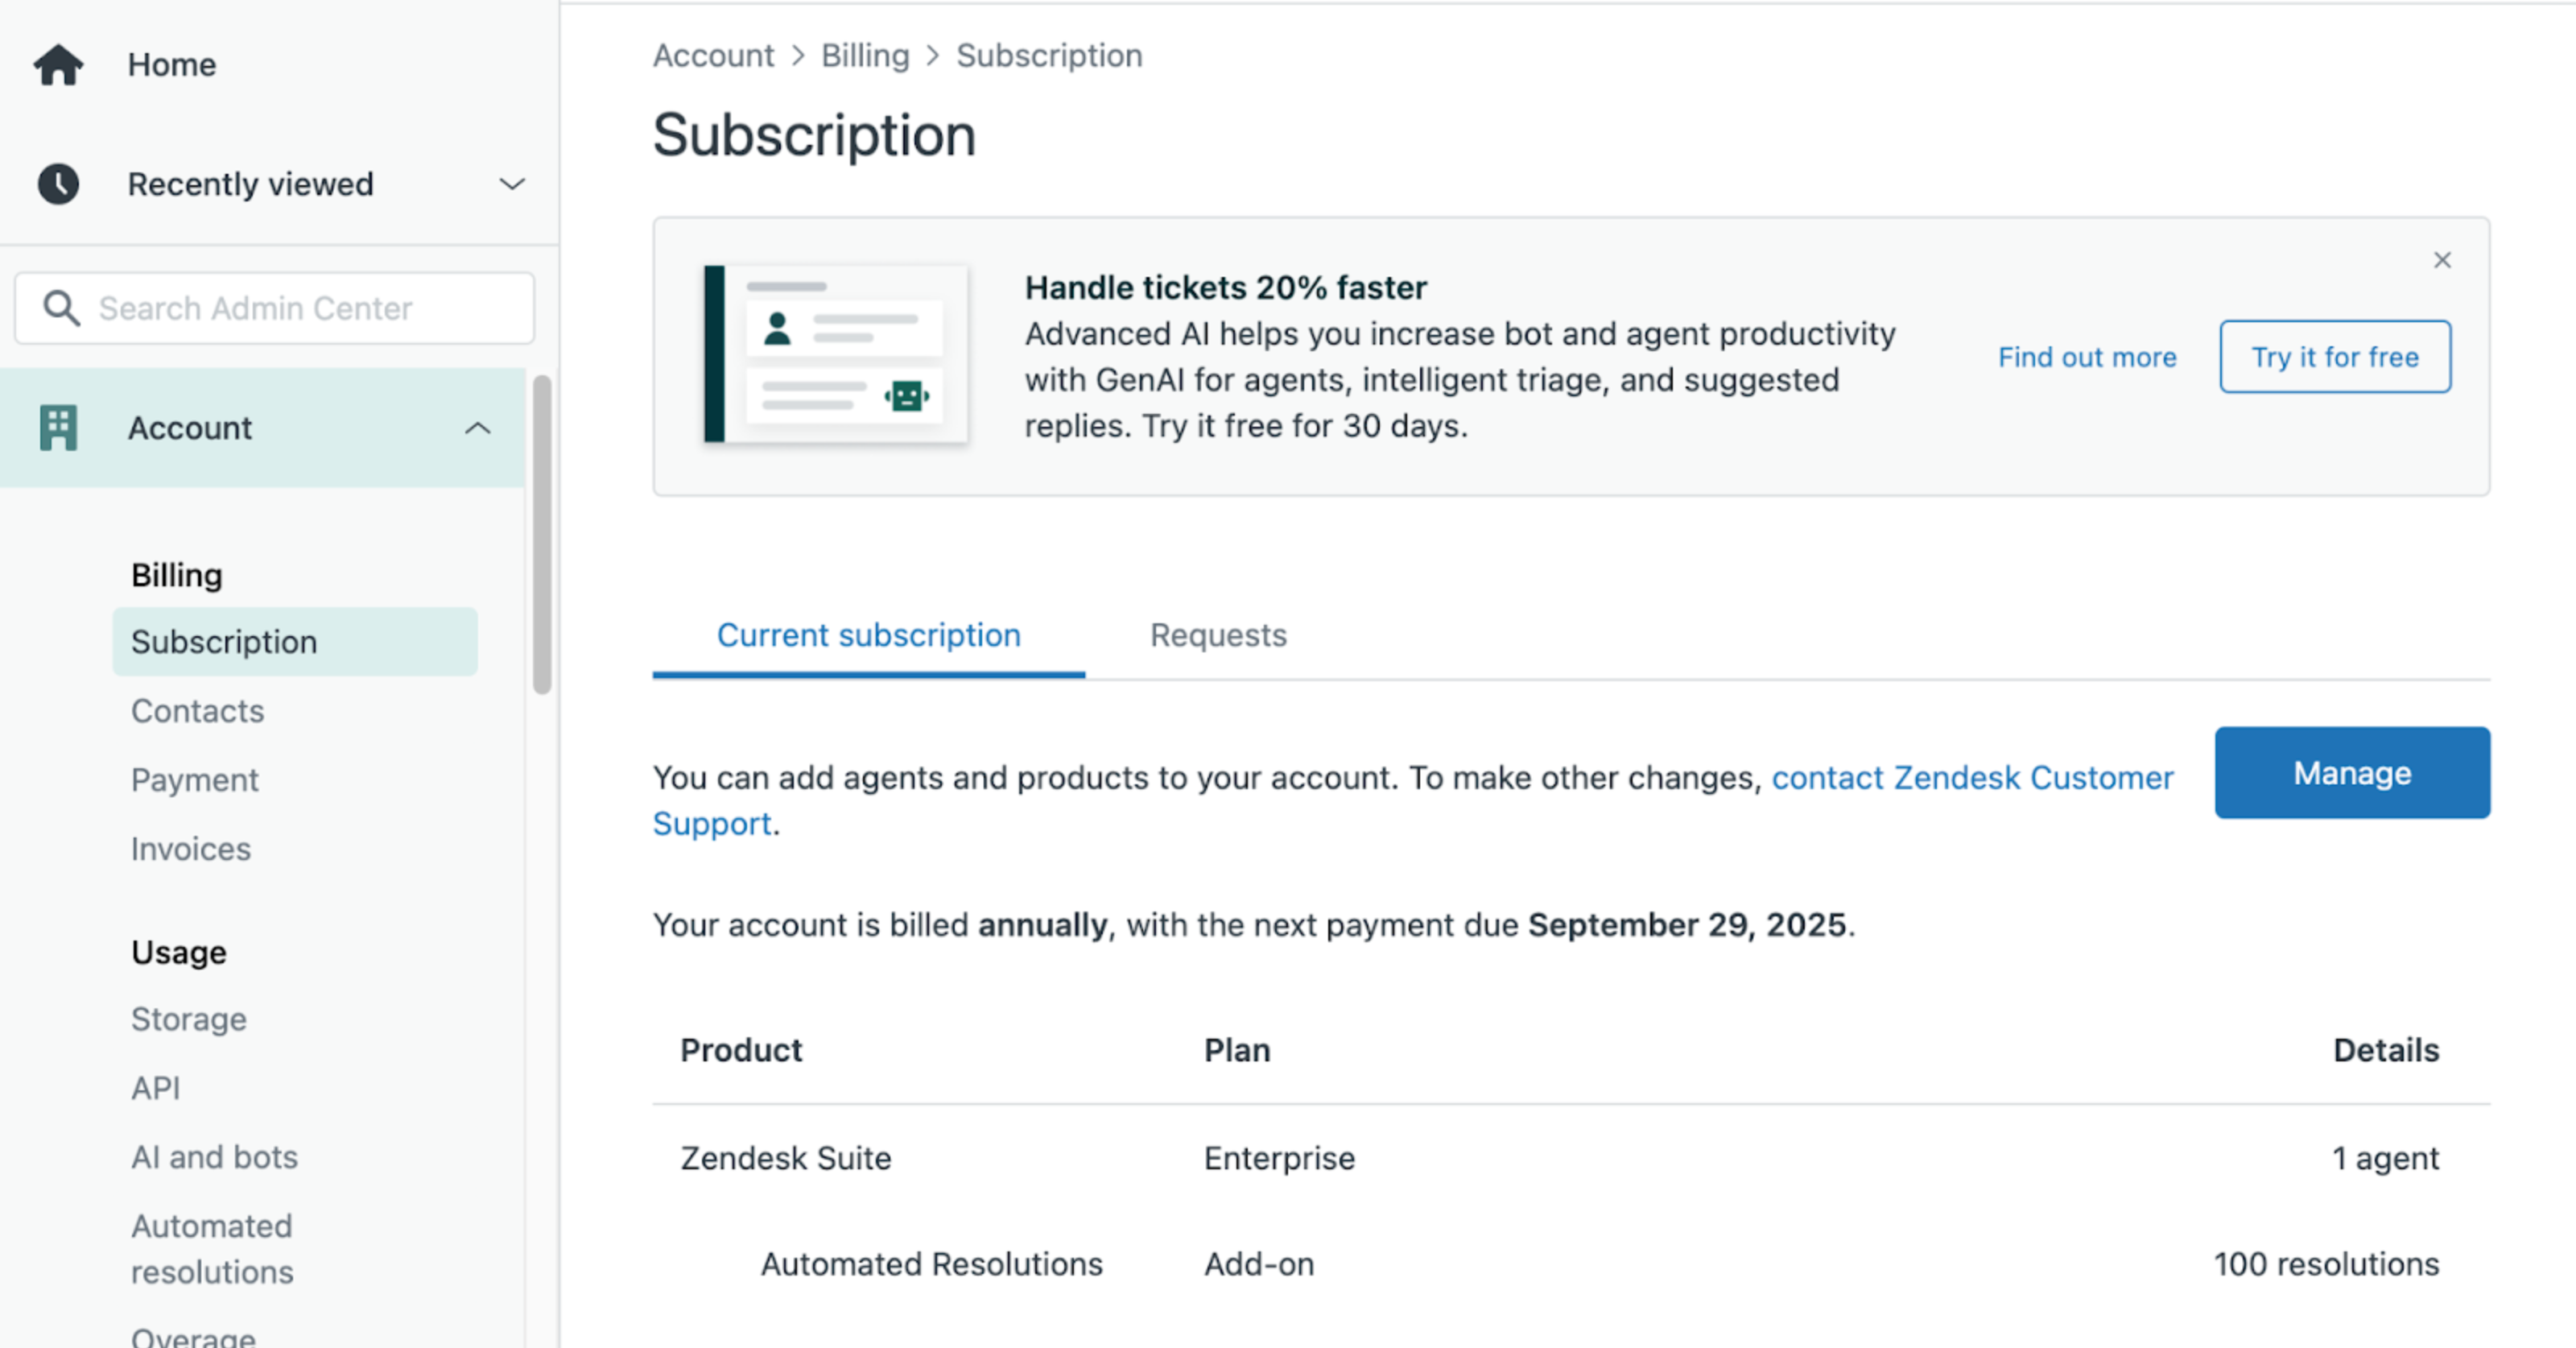This screenshot has width=2576, height=1348.
Task: Collapse the Account section chevron
Action: tap(478, 428)
